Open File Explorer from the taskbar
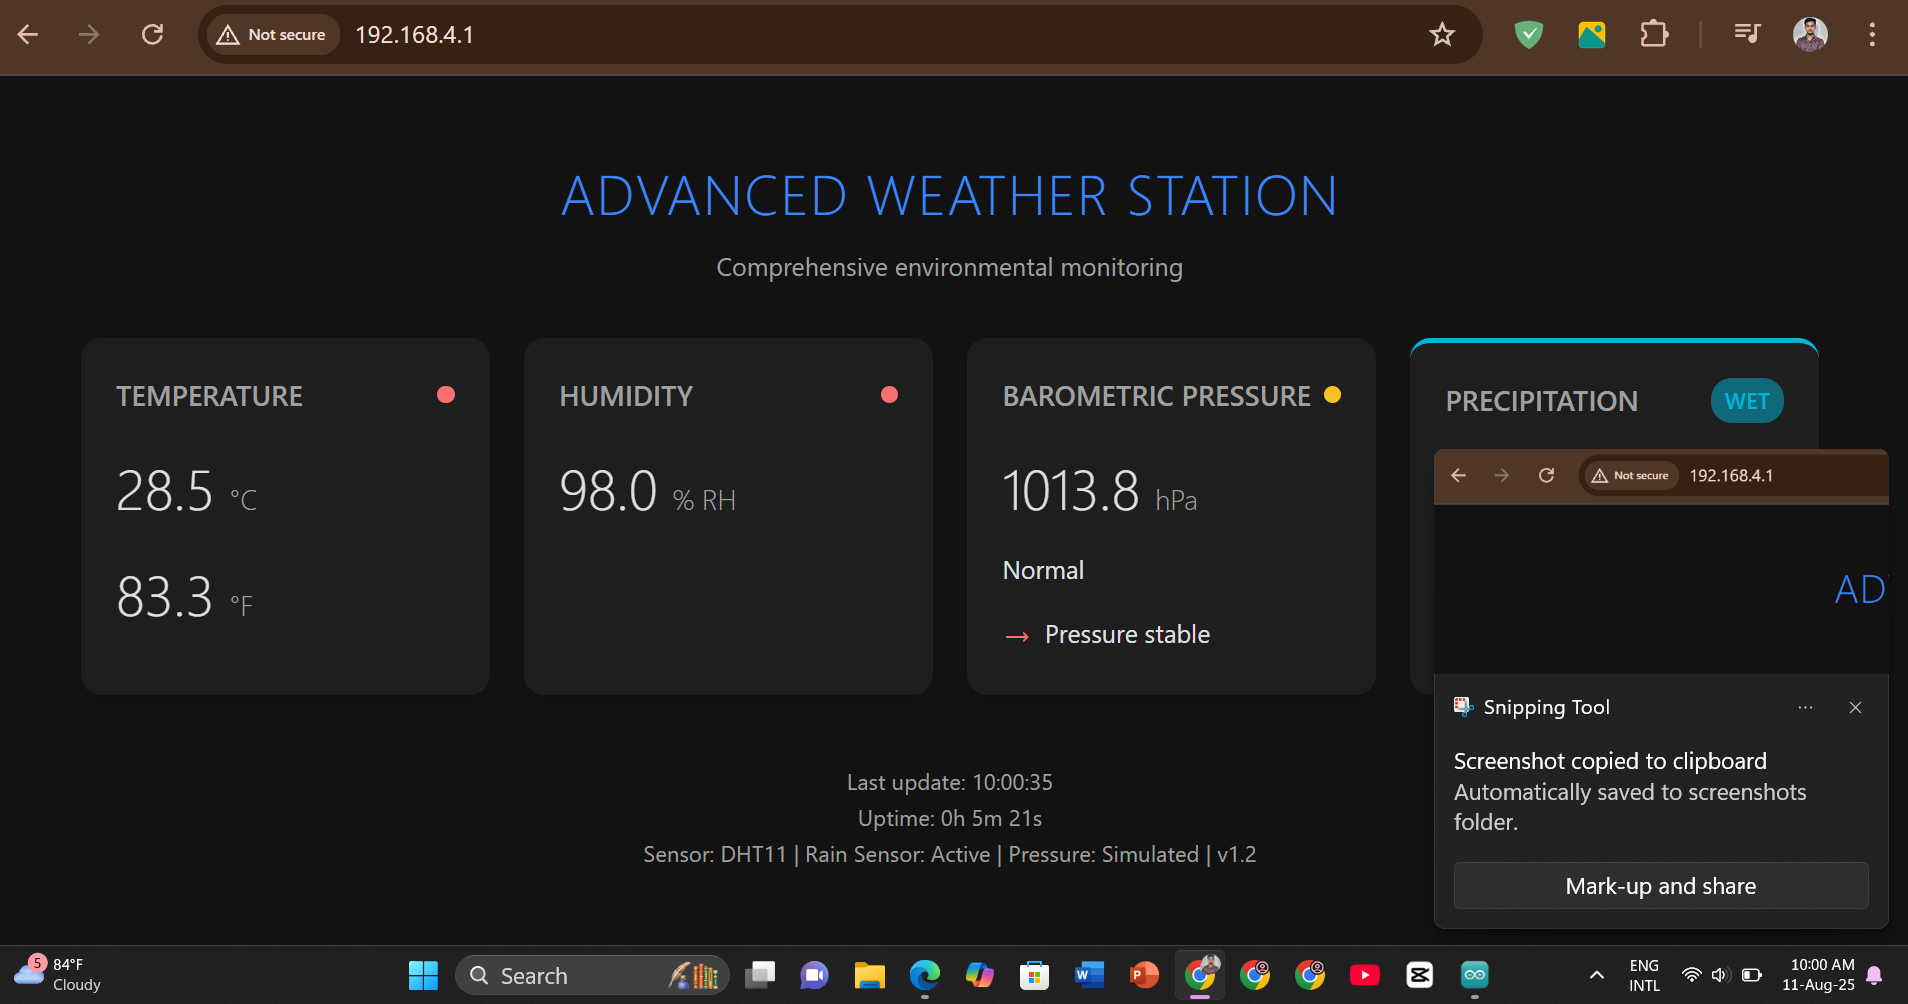The height and width of the screenshot is (1004, 1908). (x=870, y=975)
